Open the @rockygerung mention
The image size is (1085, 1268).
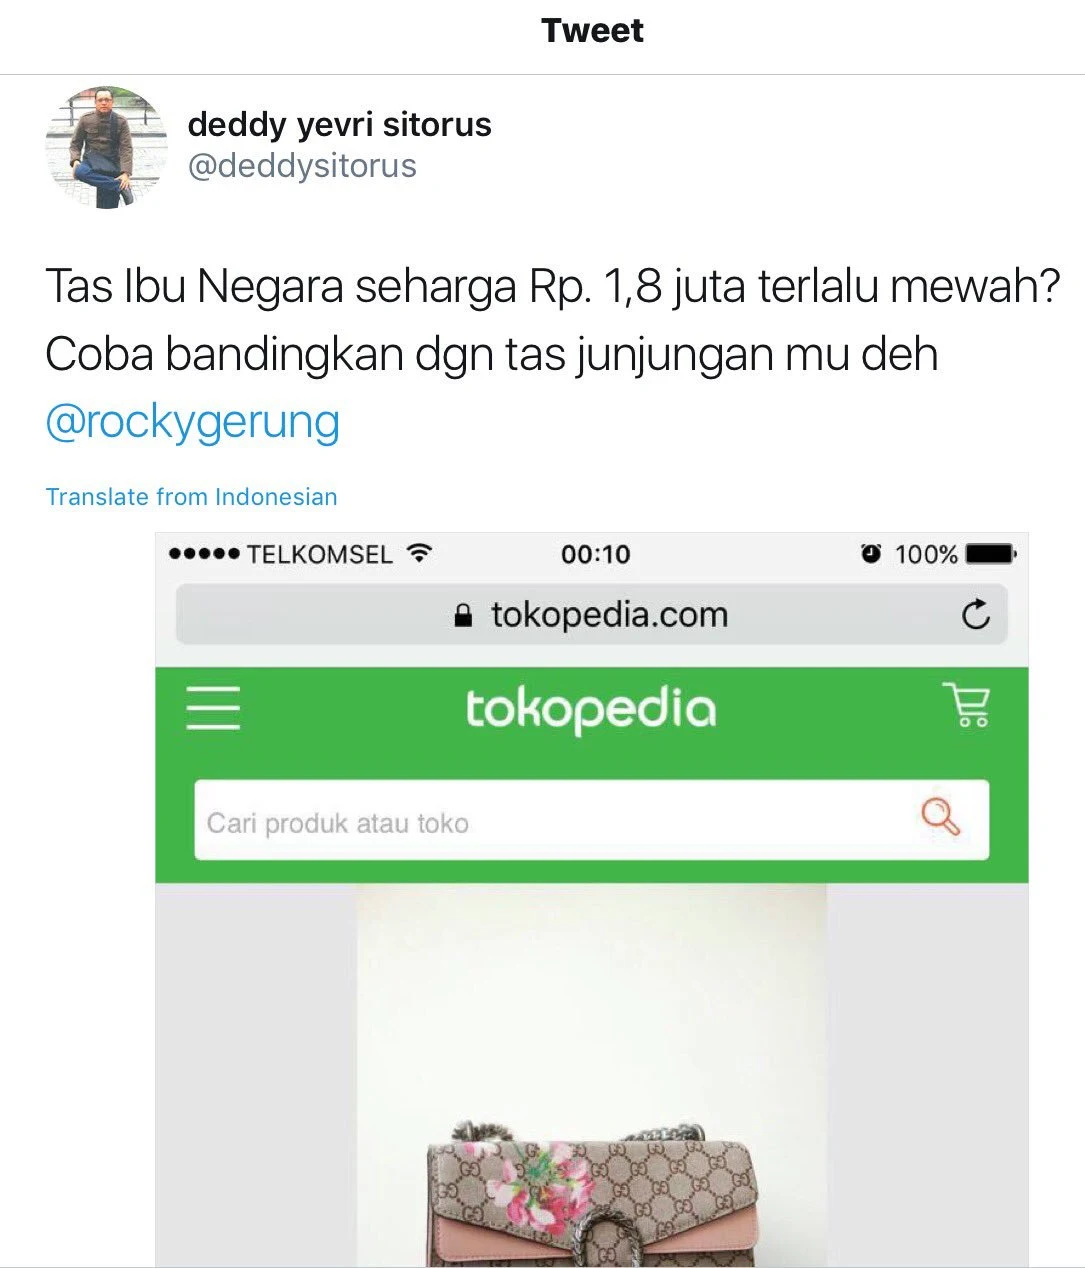coord(193,421)
